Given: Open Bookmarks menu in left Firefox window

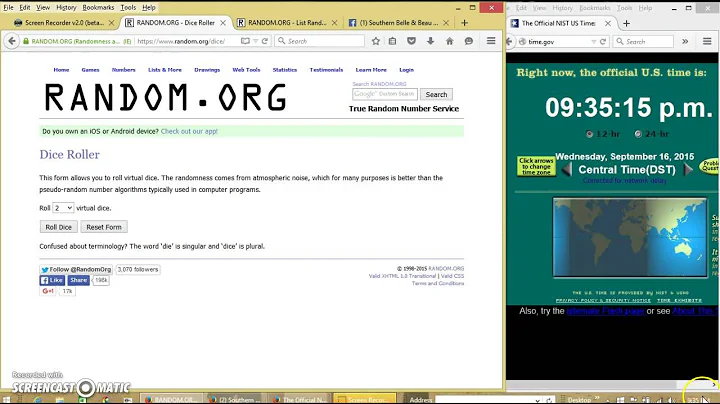Looking at the screenshot, I should point(98,7).
